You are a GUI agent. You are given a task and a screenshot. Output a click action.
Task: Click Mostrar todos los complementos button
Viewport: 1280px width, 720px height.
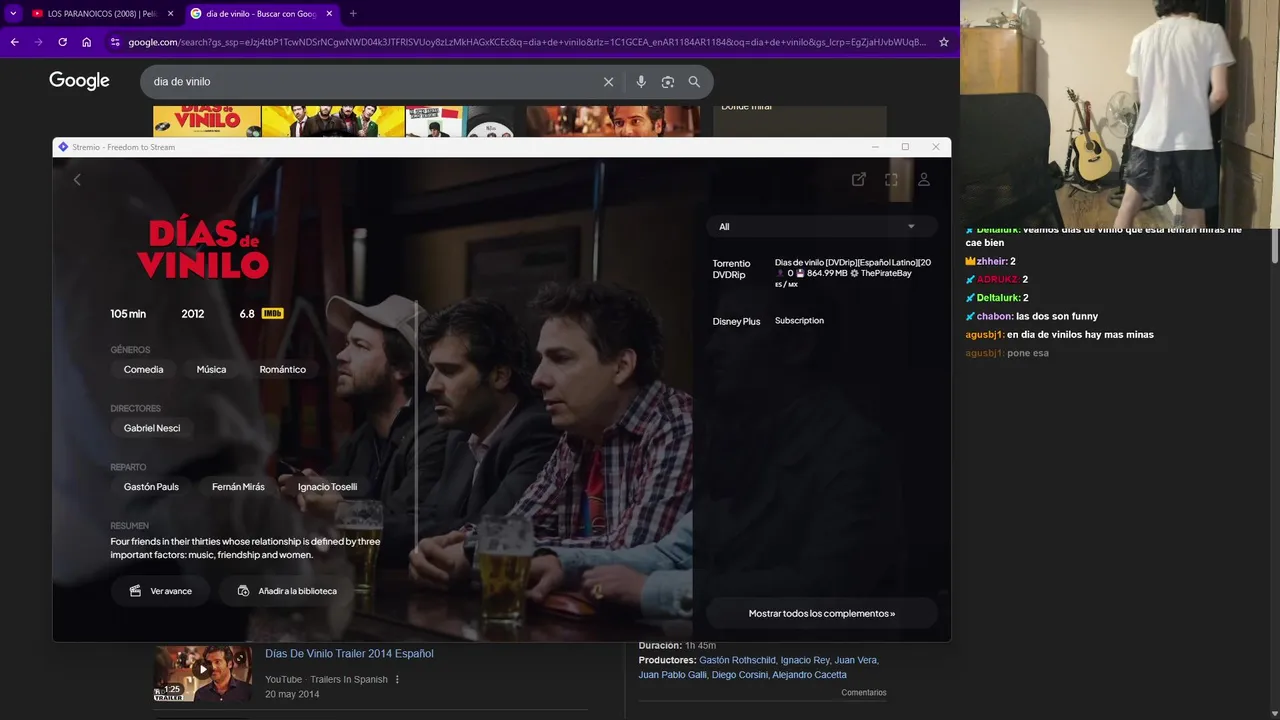[x=822, y=614]
